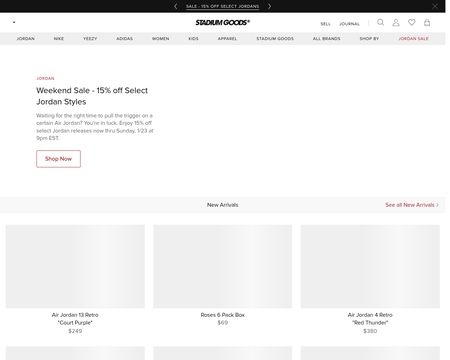This screenshot has height=360, width=450.
Task: Open the Stadium Goods brand menu
Action: coord(275,39)
